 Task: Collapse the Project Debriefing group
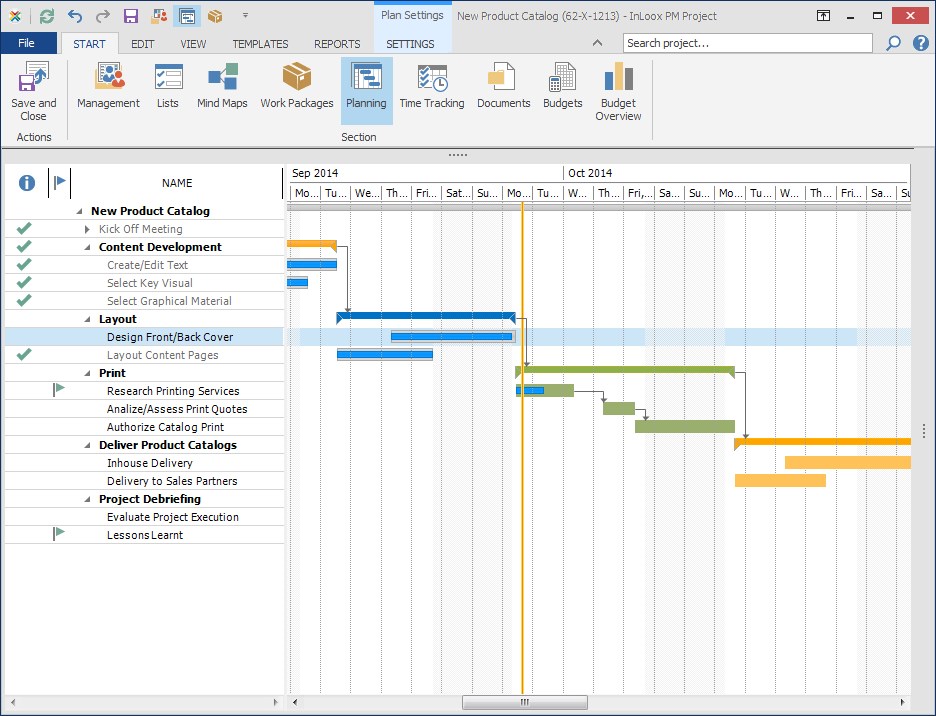87,499
